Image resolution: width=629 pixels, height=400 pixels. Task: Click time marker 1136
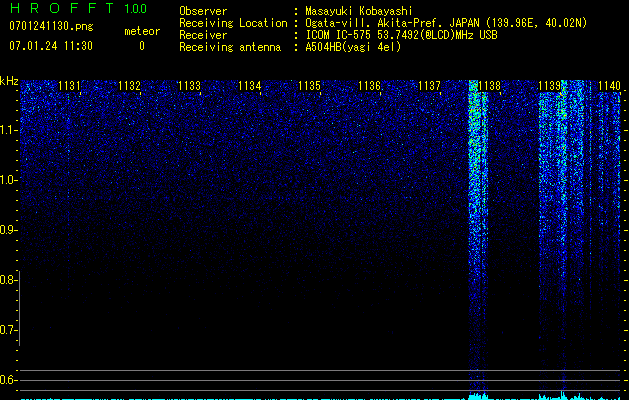tap(369, 85)
